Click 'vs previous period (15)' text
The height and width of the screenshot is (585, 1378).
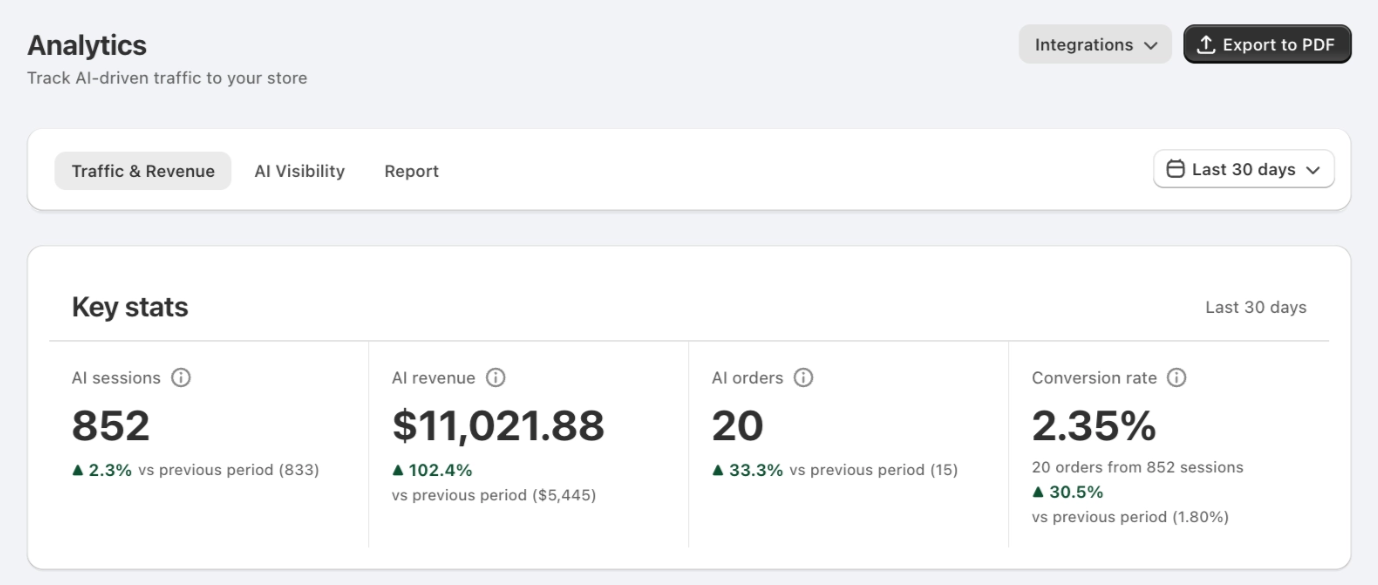point(874,470)
